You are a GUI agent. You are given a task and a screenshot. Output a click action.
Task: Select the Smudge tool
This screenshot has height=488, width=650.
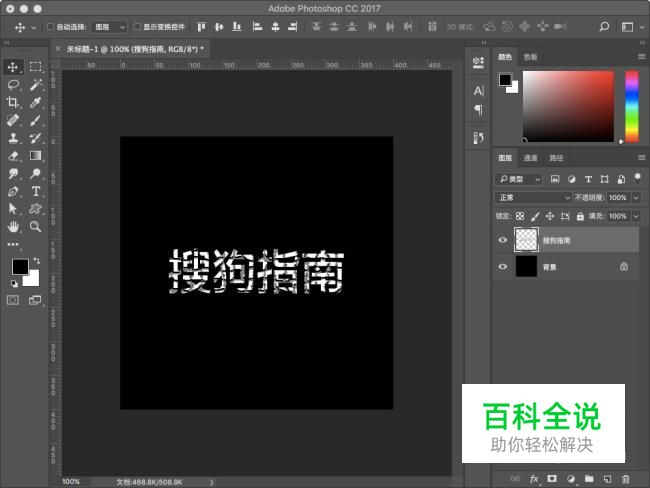tap(13, 173)
